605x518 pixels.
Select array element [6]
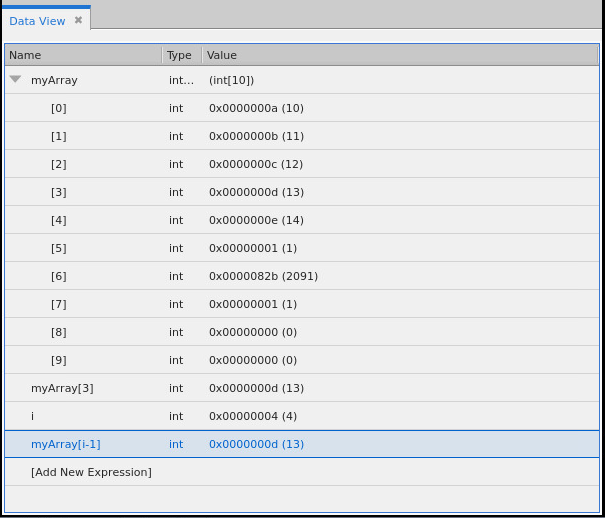coord(59,276)
